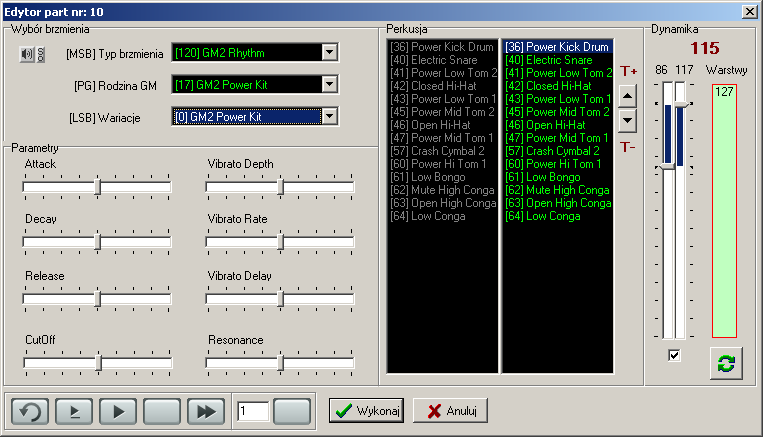Screen dimensions: 763x437
Task: Select green [36] Power Kick Drum entry
Action: pyautogui.click(x=557, y=47)
